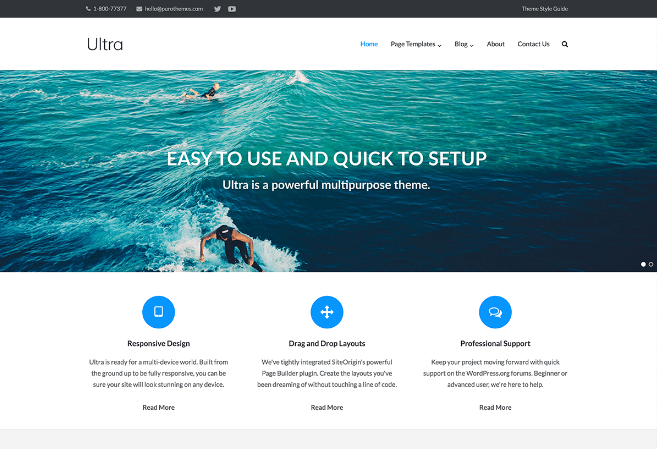Open the YouTube icon link
657x449 pixels.
(232, 8)
